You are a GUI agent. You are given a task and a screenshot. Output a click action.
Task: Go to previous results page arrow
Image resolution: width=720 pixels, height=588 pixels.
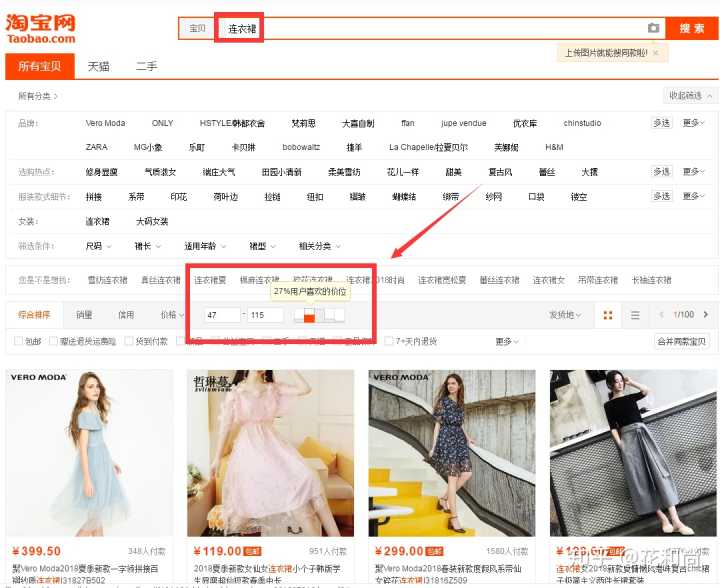pyautogui.click(x=660, y=315)
